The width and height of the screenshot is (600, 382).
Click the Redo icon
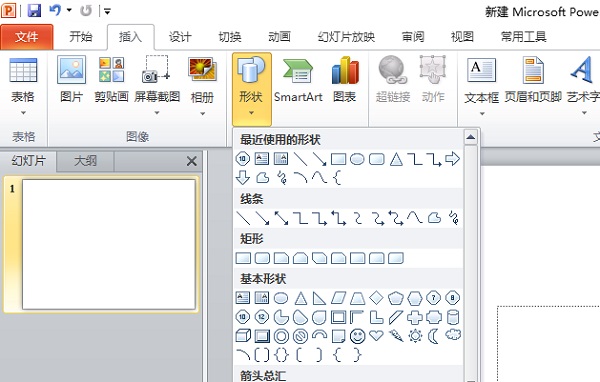86,10
